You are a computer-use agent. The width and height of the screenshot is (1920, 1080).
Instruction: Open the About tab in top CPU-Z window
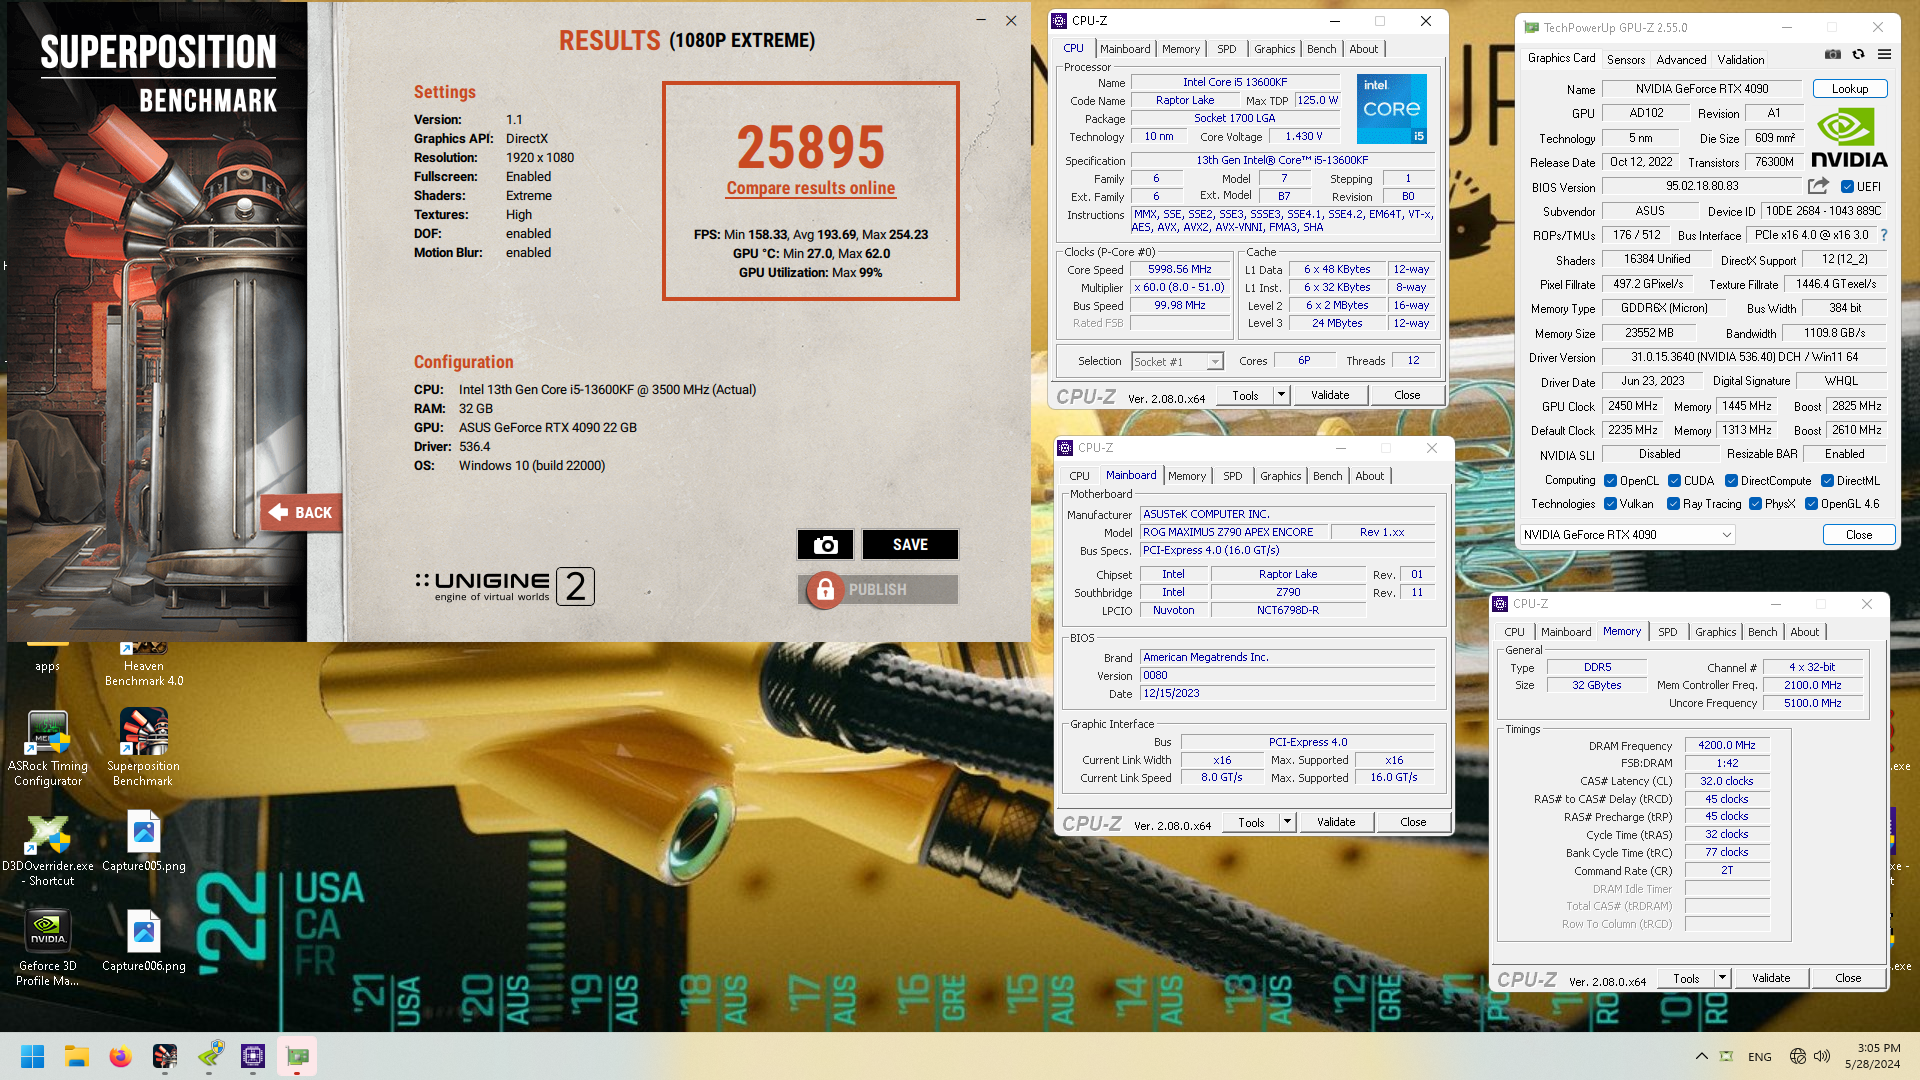(x=1363, y=49)
